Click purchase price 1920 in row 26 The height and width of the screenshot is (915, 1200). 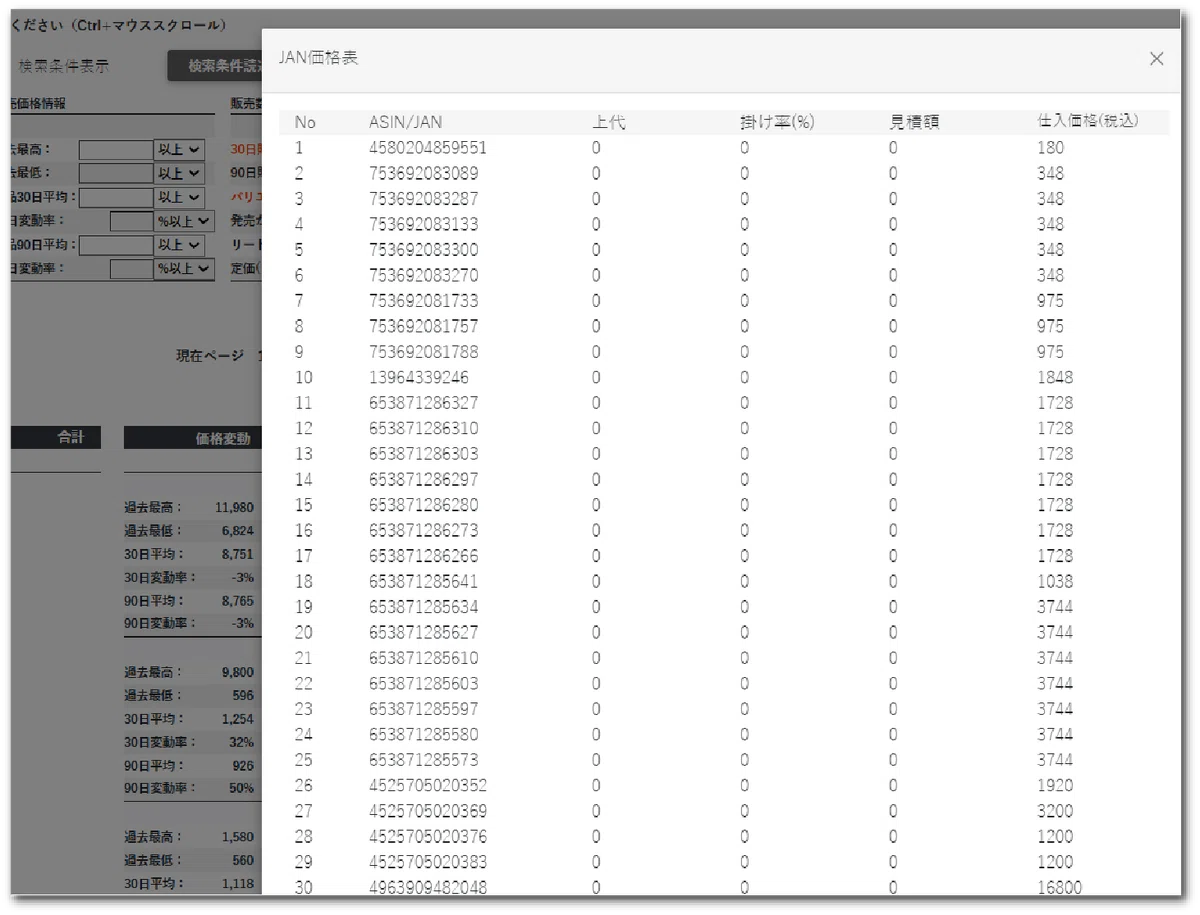pyautogui.click(x=1055, y=785)
